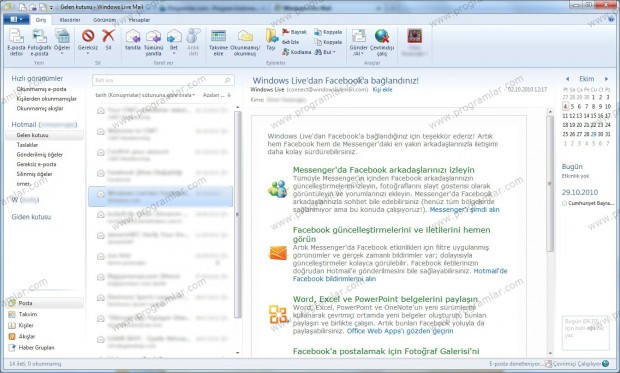This screenshot has height=373, width=620.
Task: Select Okunmamış e-posta quick view
Action: point(42,89)
